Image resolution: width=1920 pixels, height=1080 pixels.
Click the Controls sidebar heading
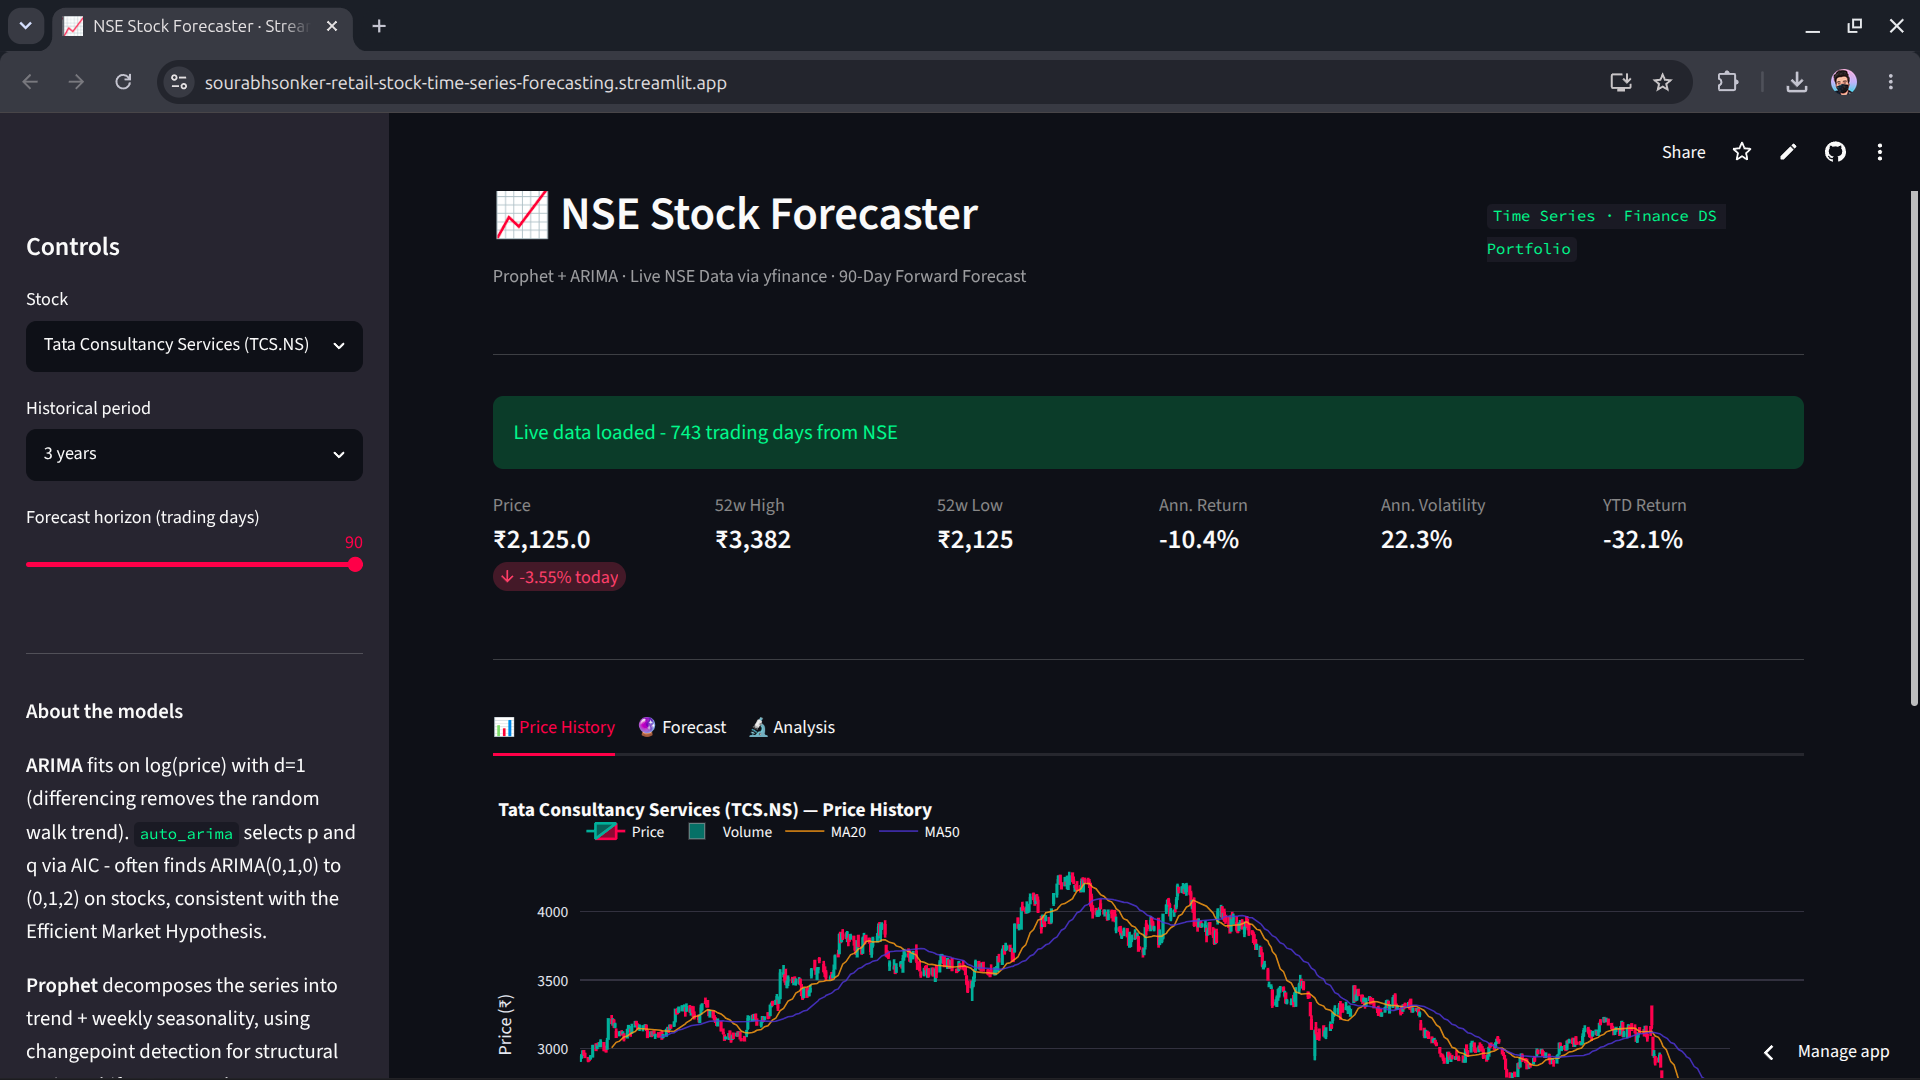73,247
